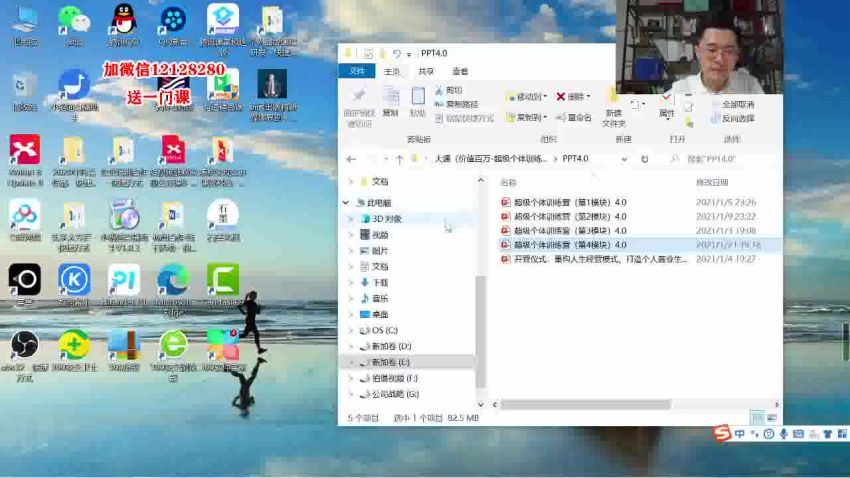Open the Shimo Docs round desktop icon
850x478 pixels.
point(223,215)
